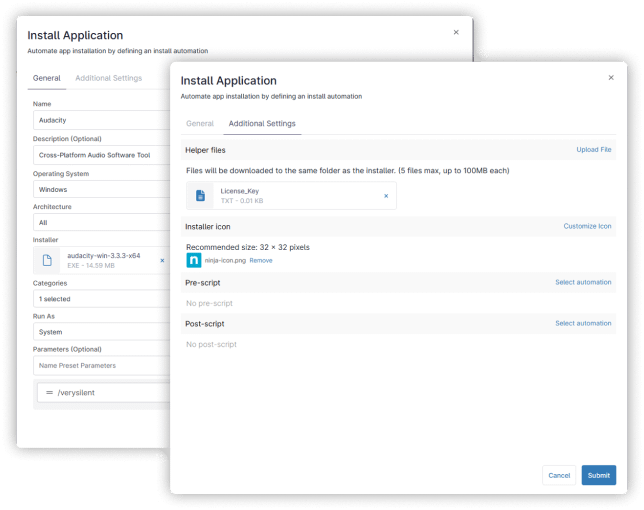Click the Customize Icon link
Image resolution: width=644 pixels, height=510 pixels.
(587, 226)
